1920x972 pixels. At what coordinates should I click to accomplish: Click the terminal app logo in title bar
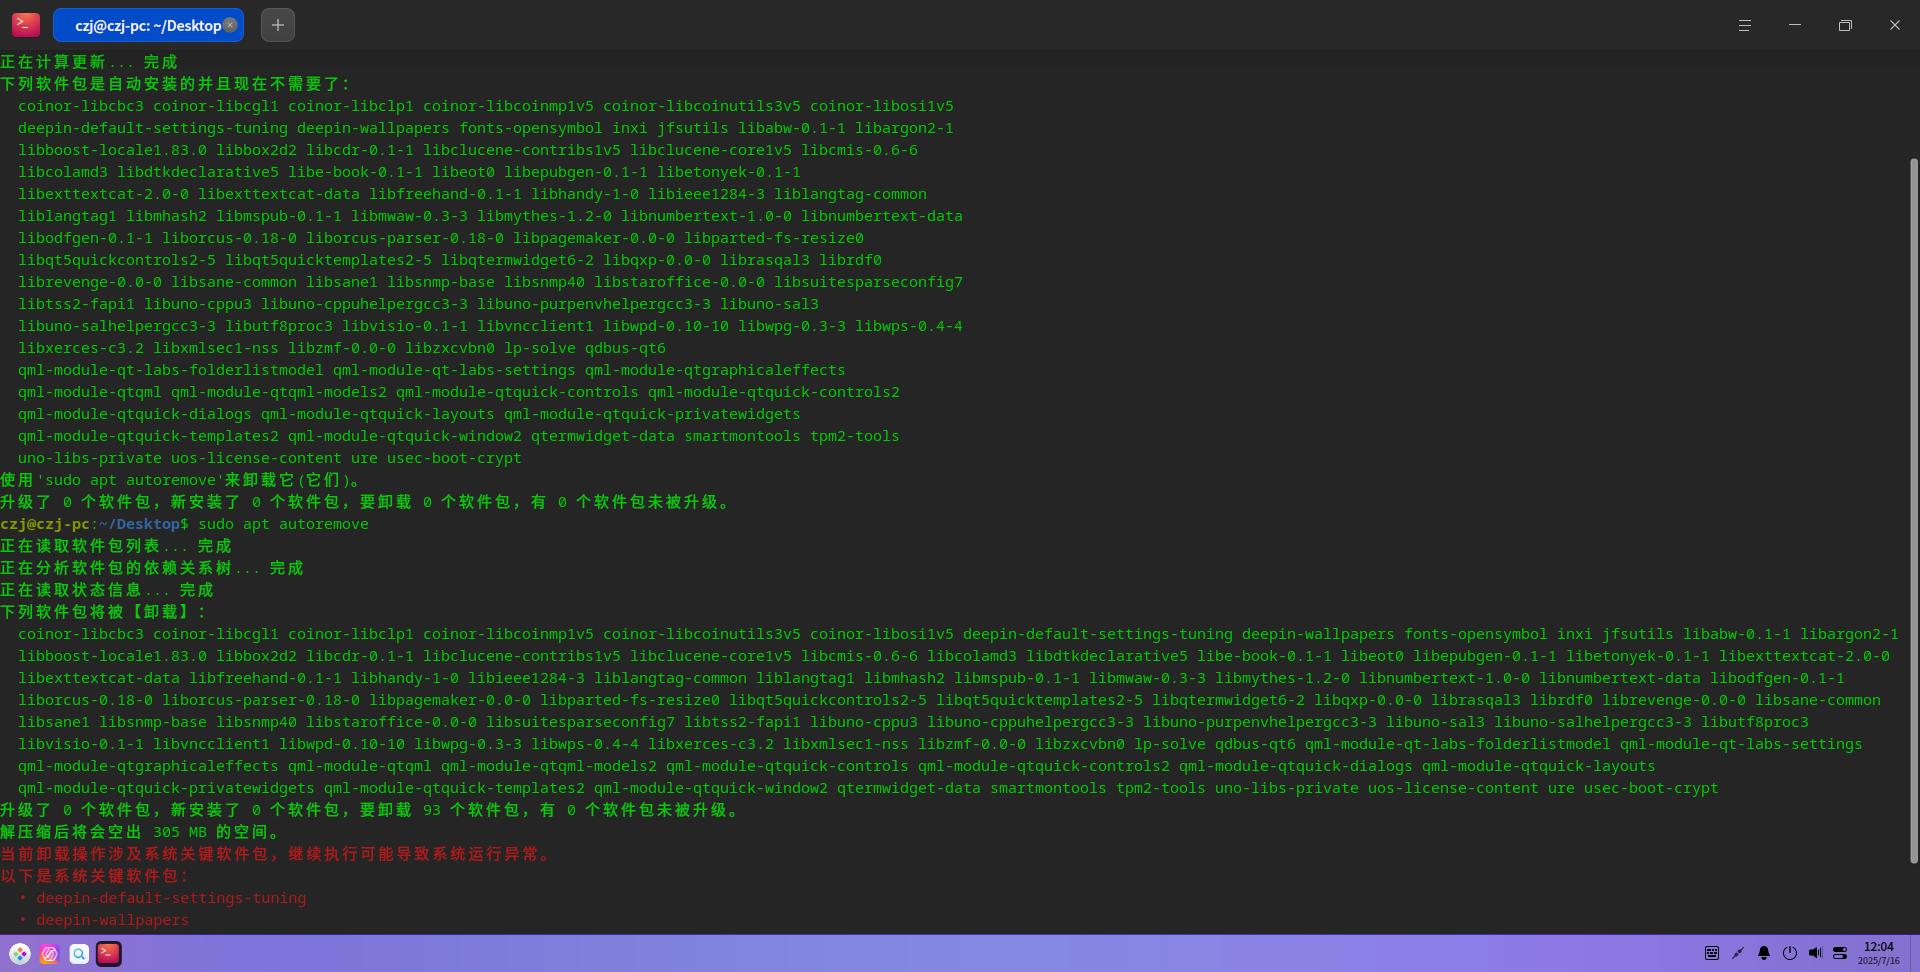pyautogui.click(x=26, y=25)
